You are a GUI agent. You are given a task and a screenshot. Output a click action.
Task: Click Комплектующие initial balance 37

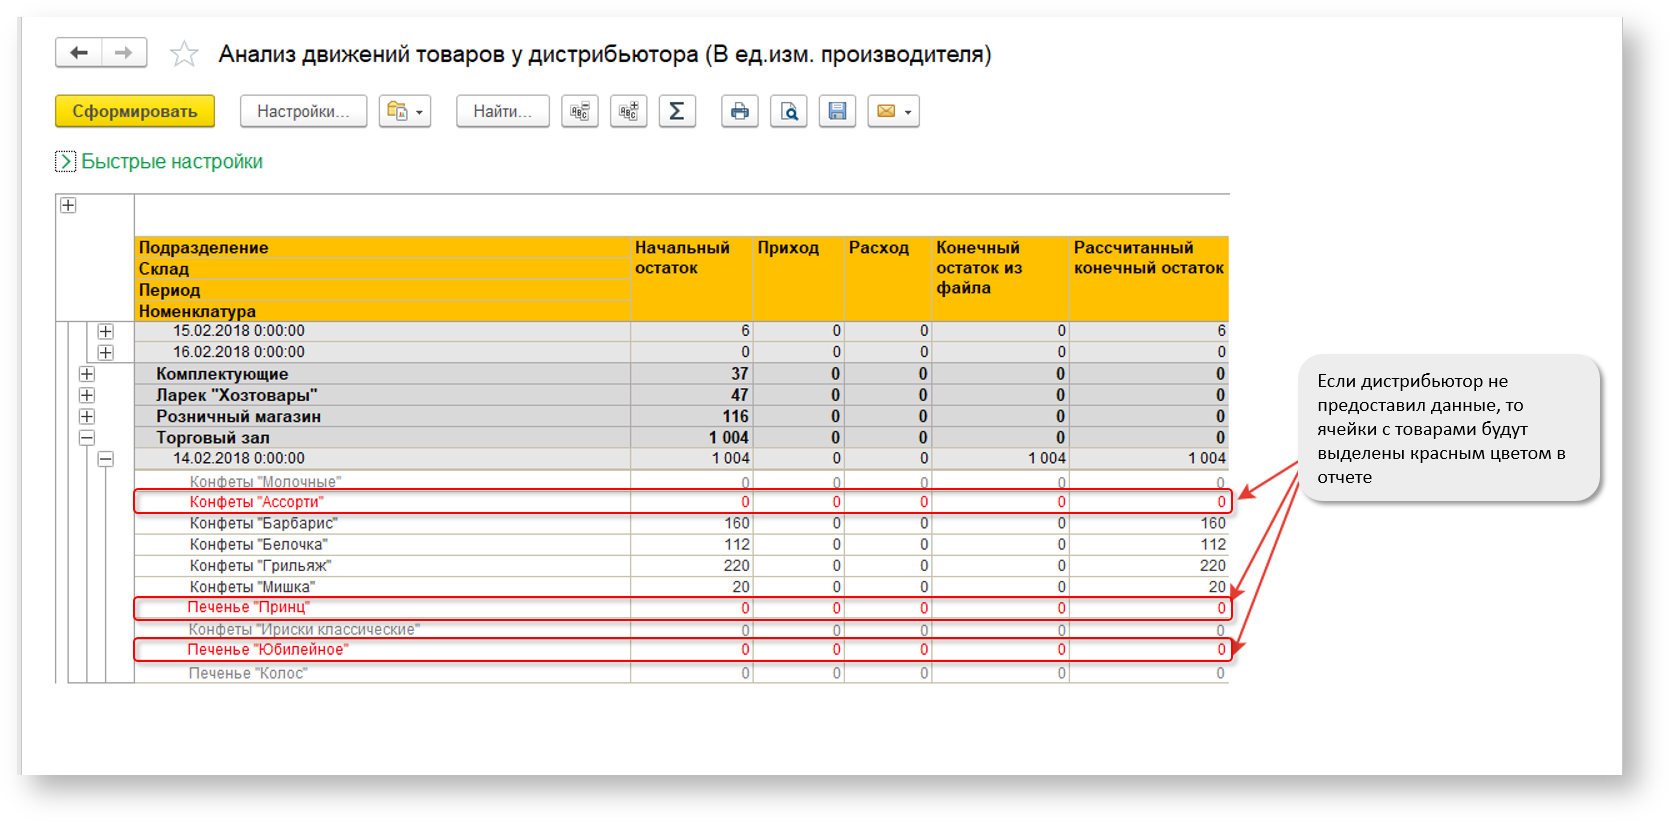tap(740, 374)
